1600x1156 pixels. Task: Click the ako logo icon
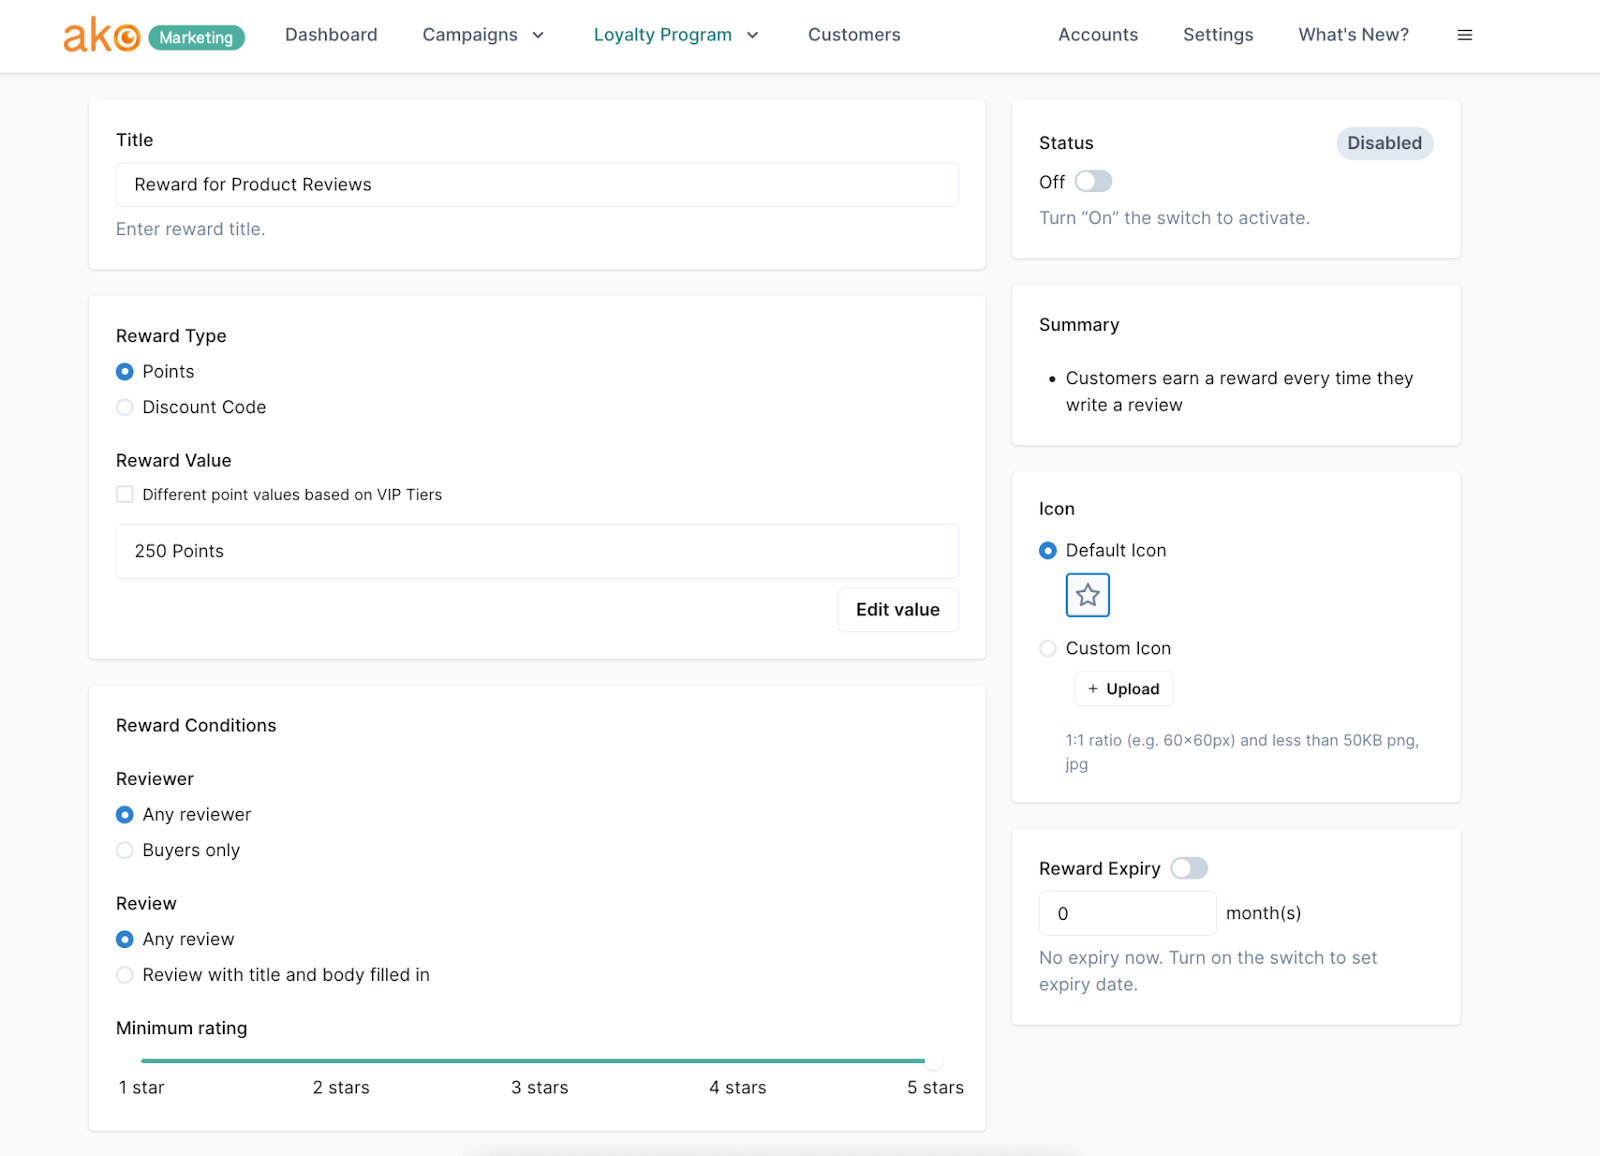click(101, 35)
